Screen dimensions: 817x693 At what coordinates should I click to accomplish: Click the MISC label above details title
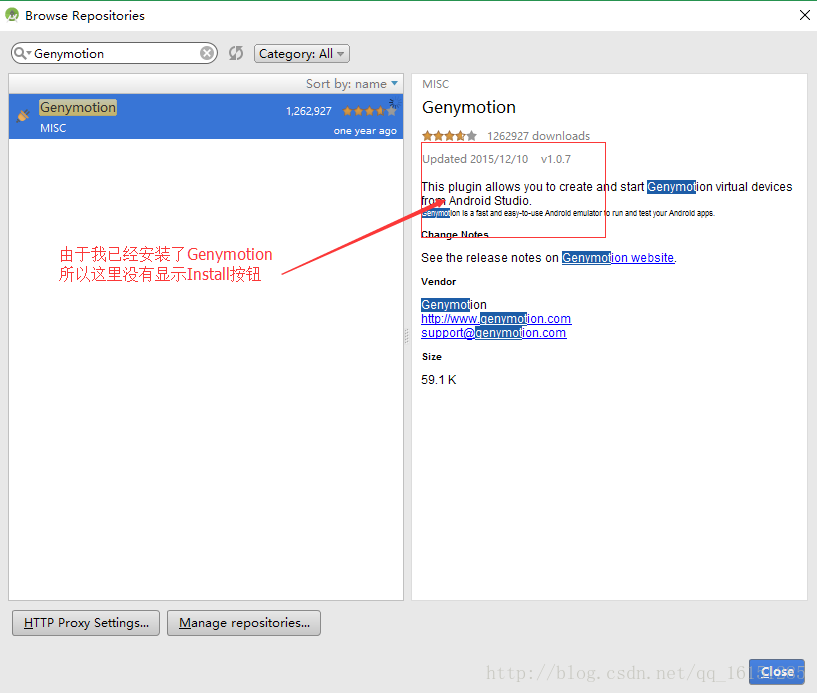click(436, 84)
